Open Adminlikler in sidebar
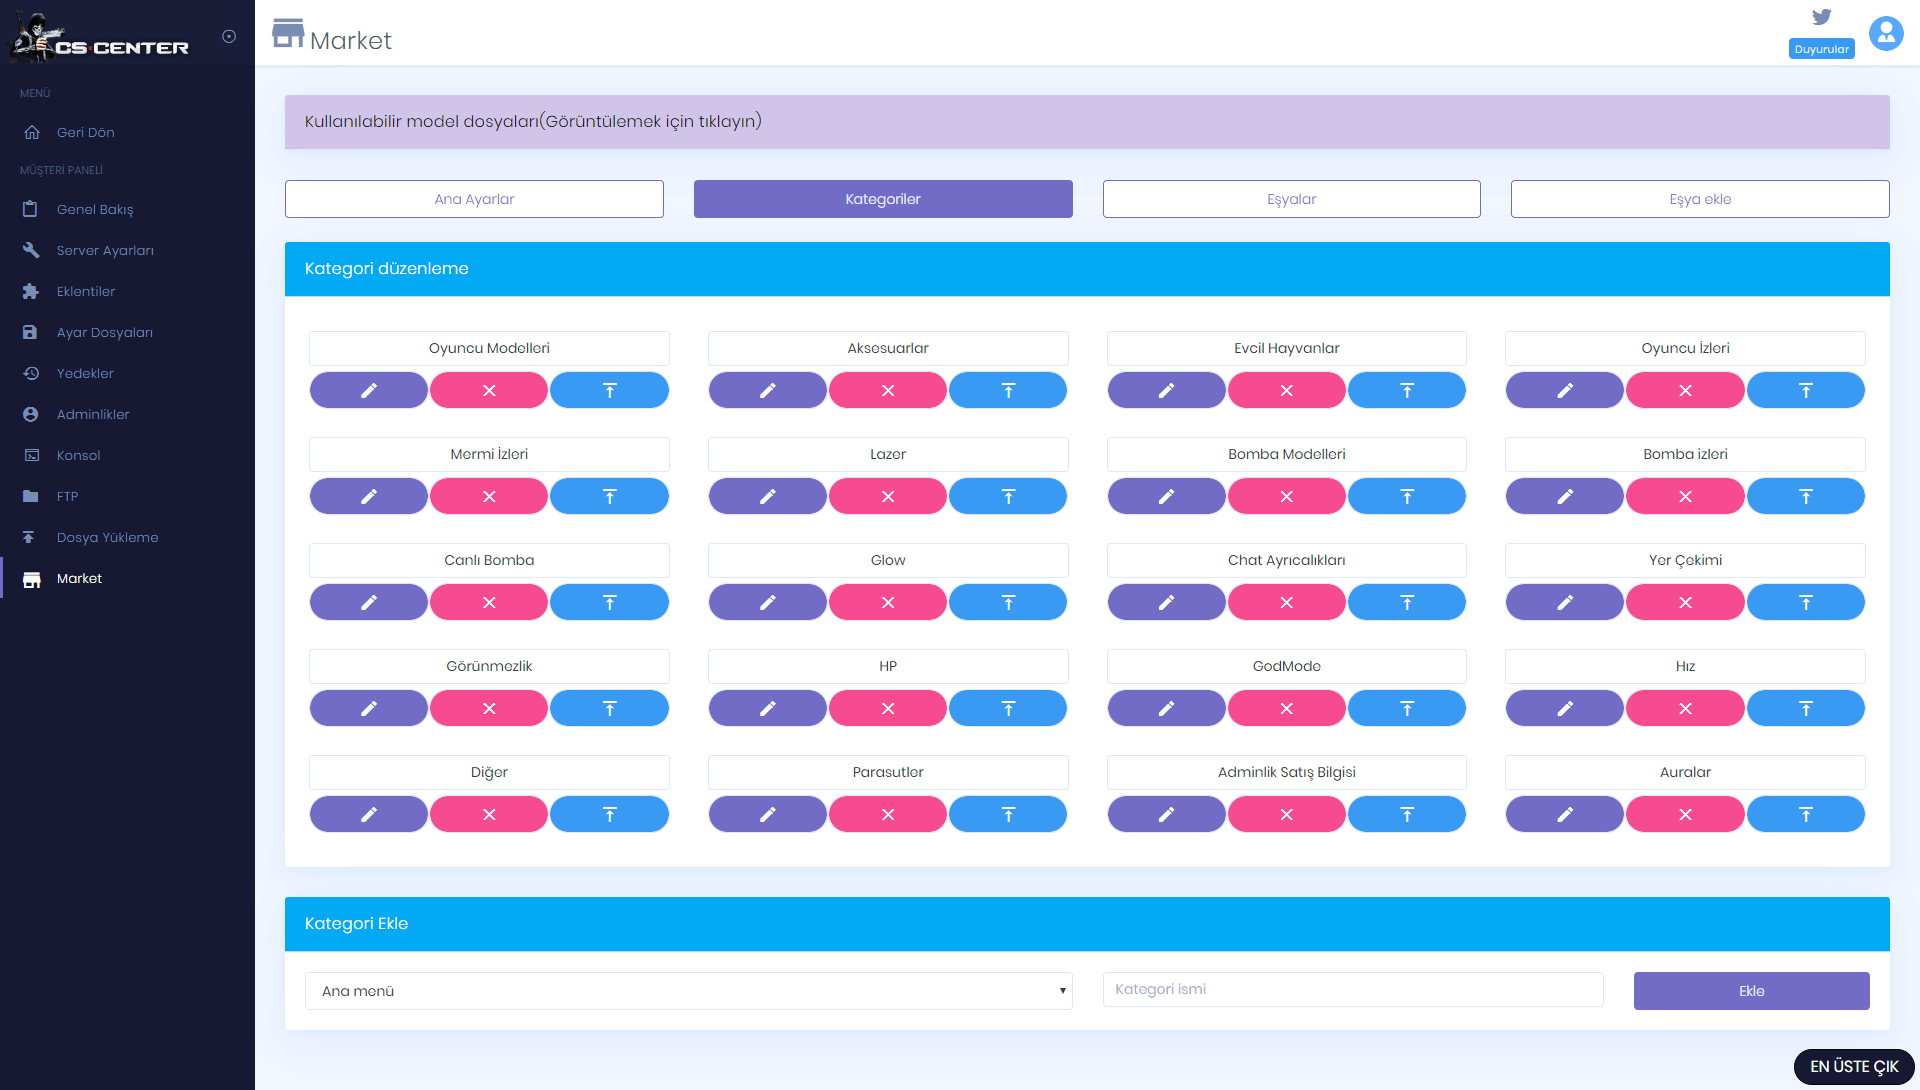The image size is (1920, 1090). (x=127, y=414)
